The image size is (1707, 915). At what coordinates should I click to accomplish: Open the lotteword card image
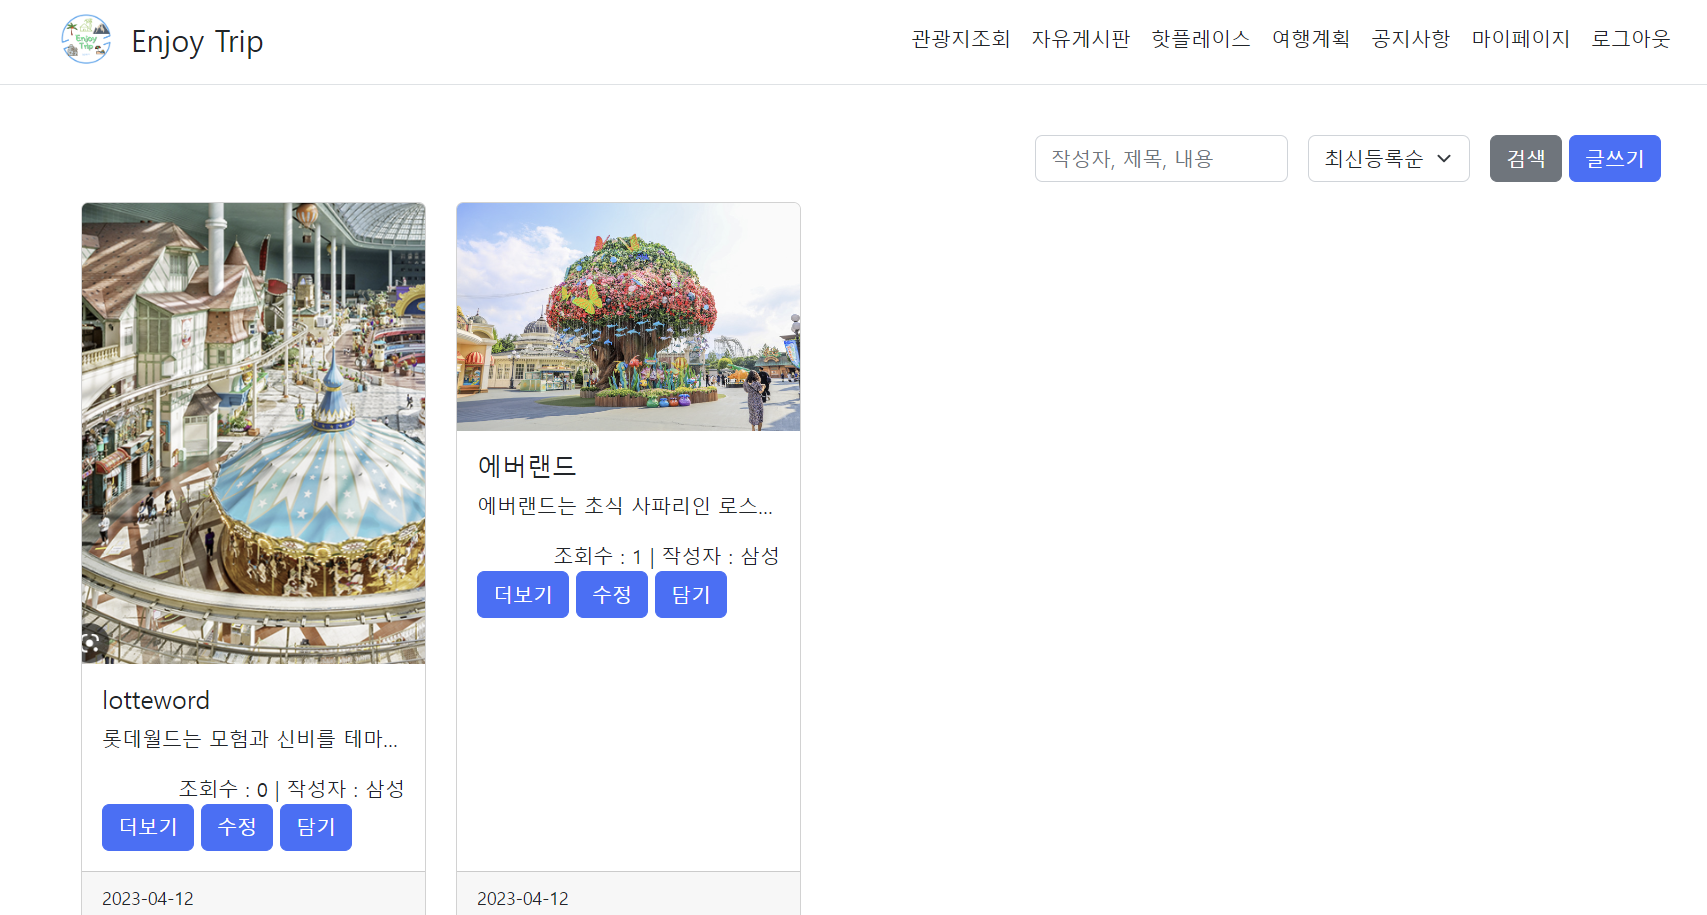(254, 433)
